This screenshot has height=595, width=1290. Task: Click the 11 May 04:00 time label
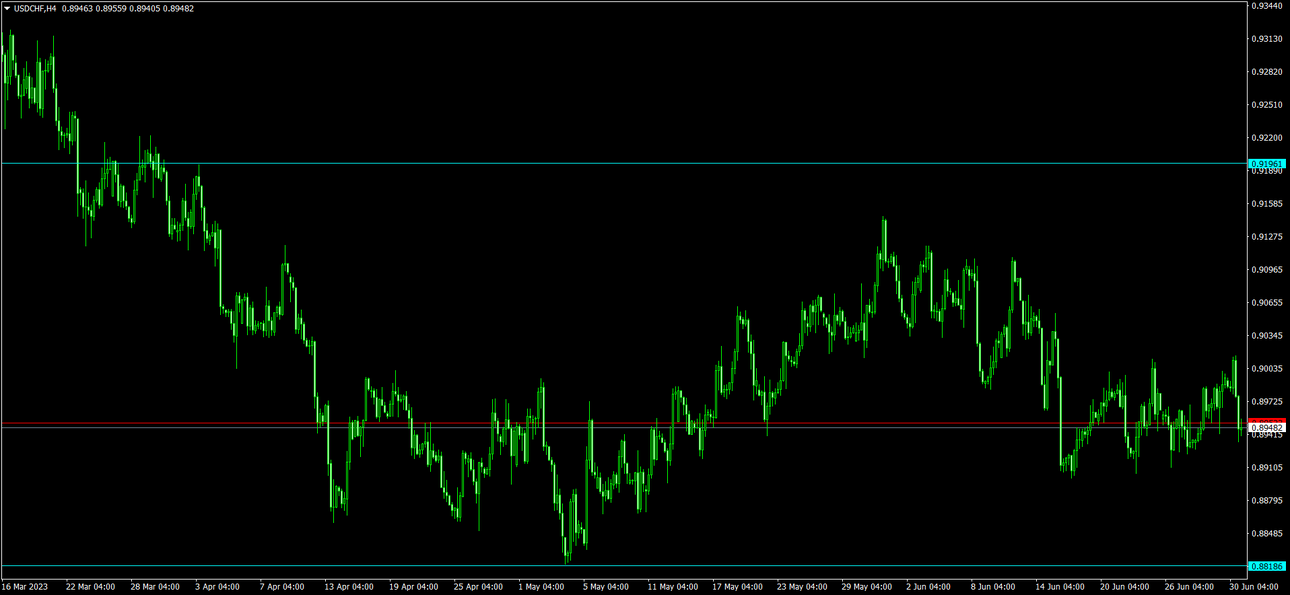tap(672, 587)
